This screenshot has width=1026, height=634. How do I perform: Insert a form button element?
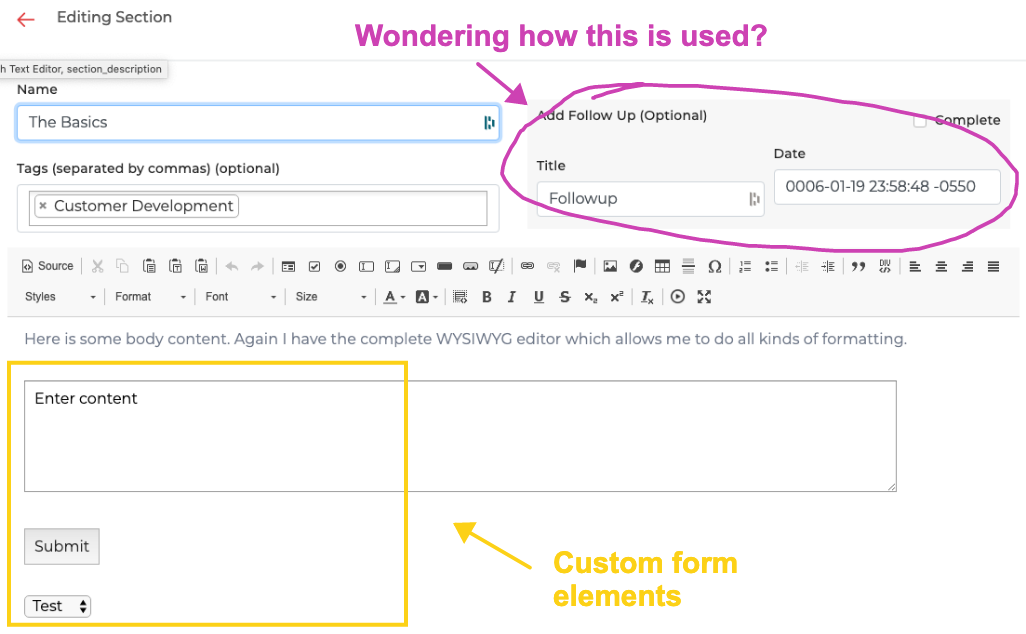(445, 266)
